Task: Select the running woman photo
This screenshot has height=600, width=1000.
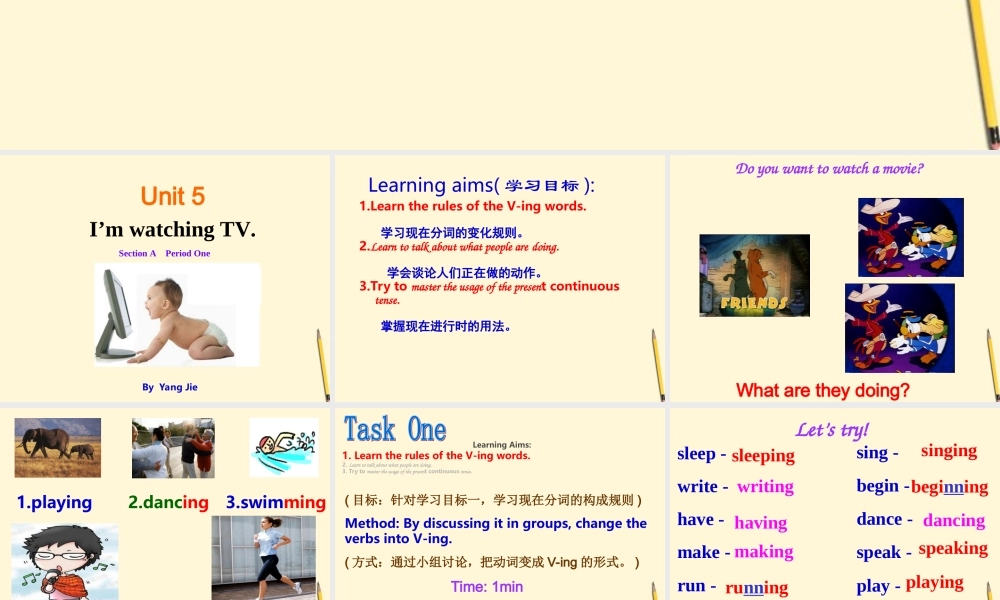Action: coord(263,558)
